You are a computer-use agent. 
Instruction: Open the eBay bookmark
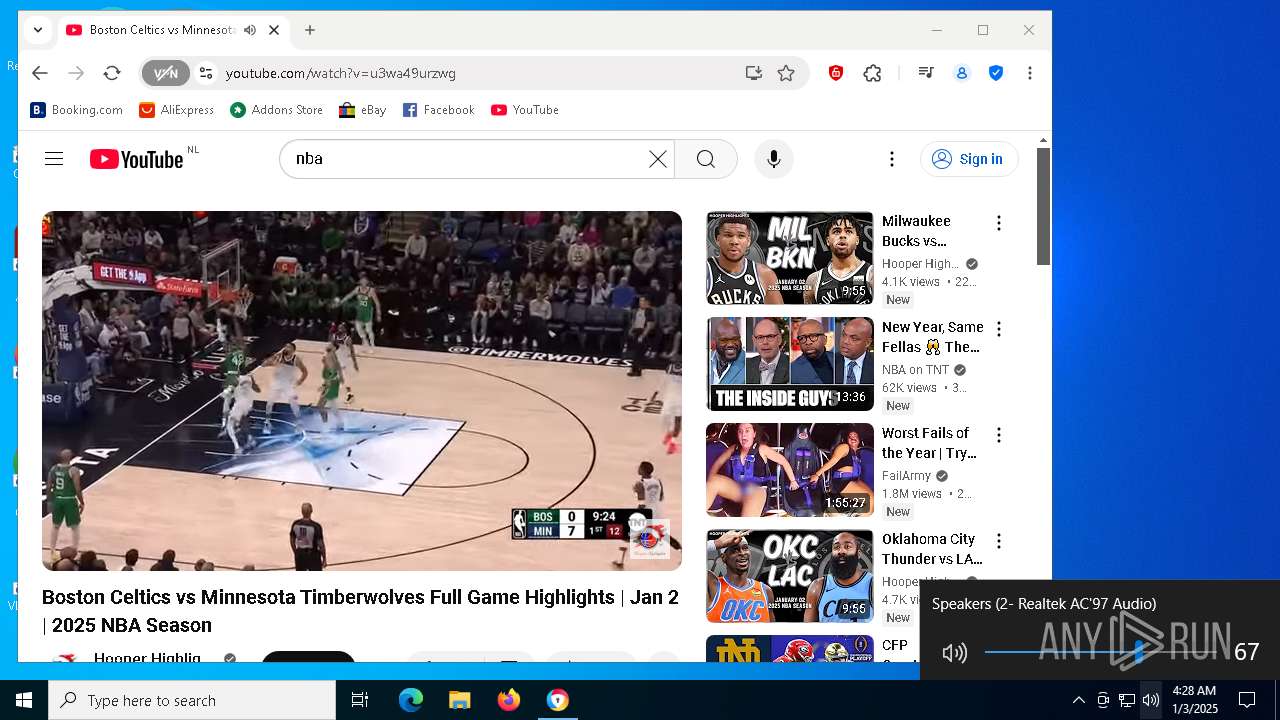[x=362, y=110]
